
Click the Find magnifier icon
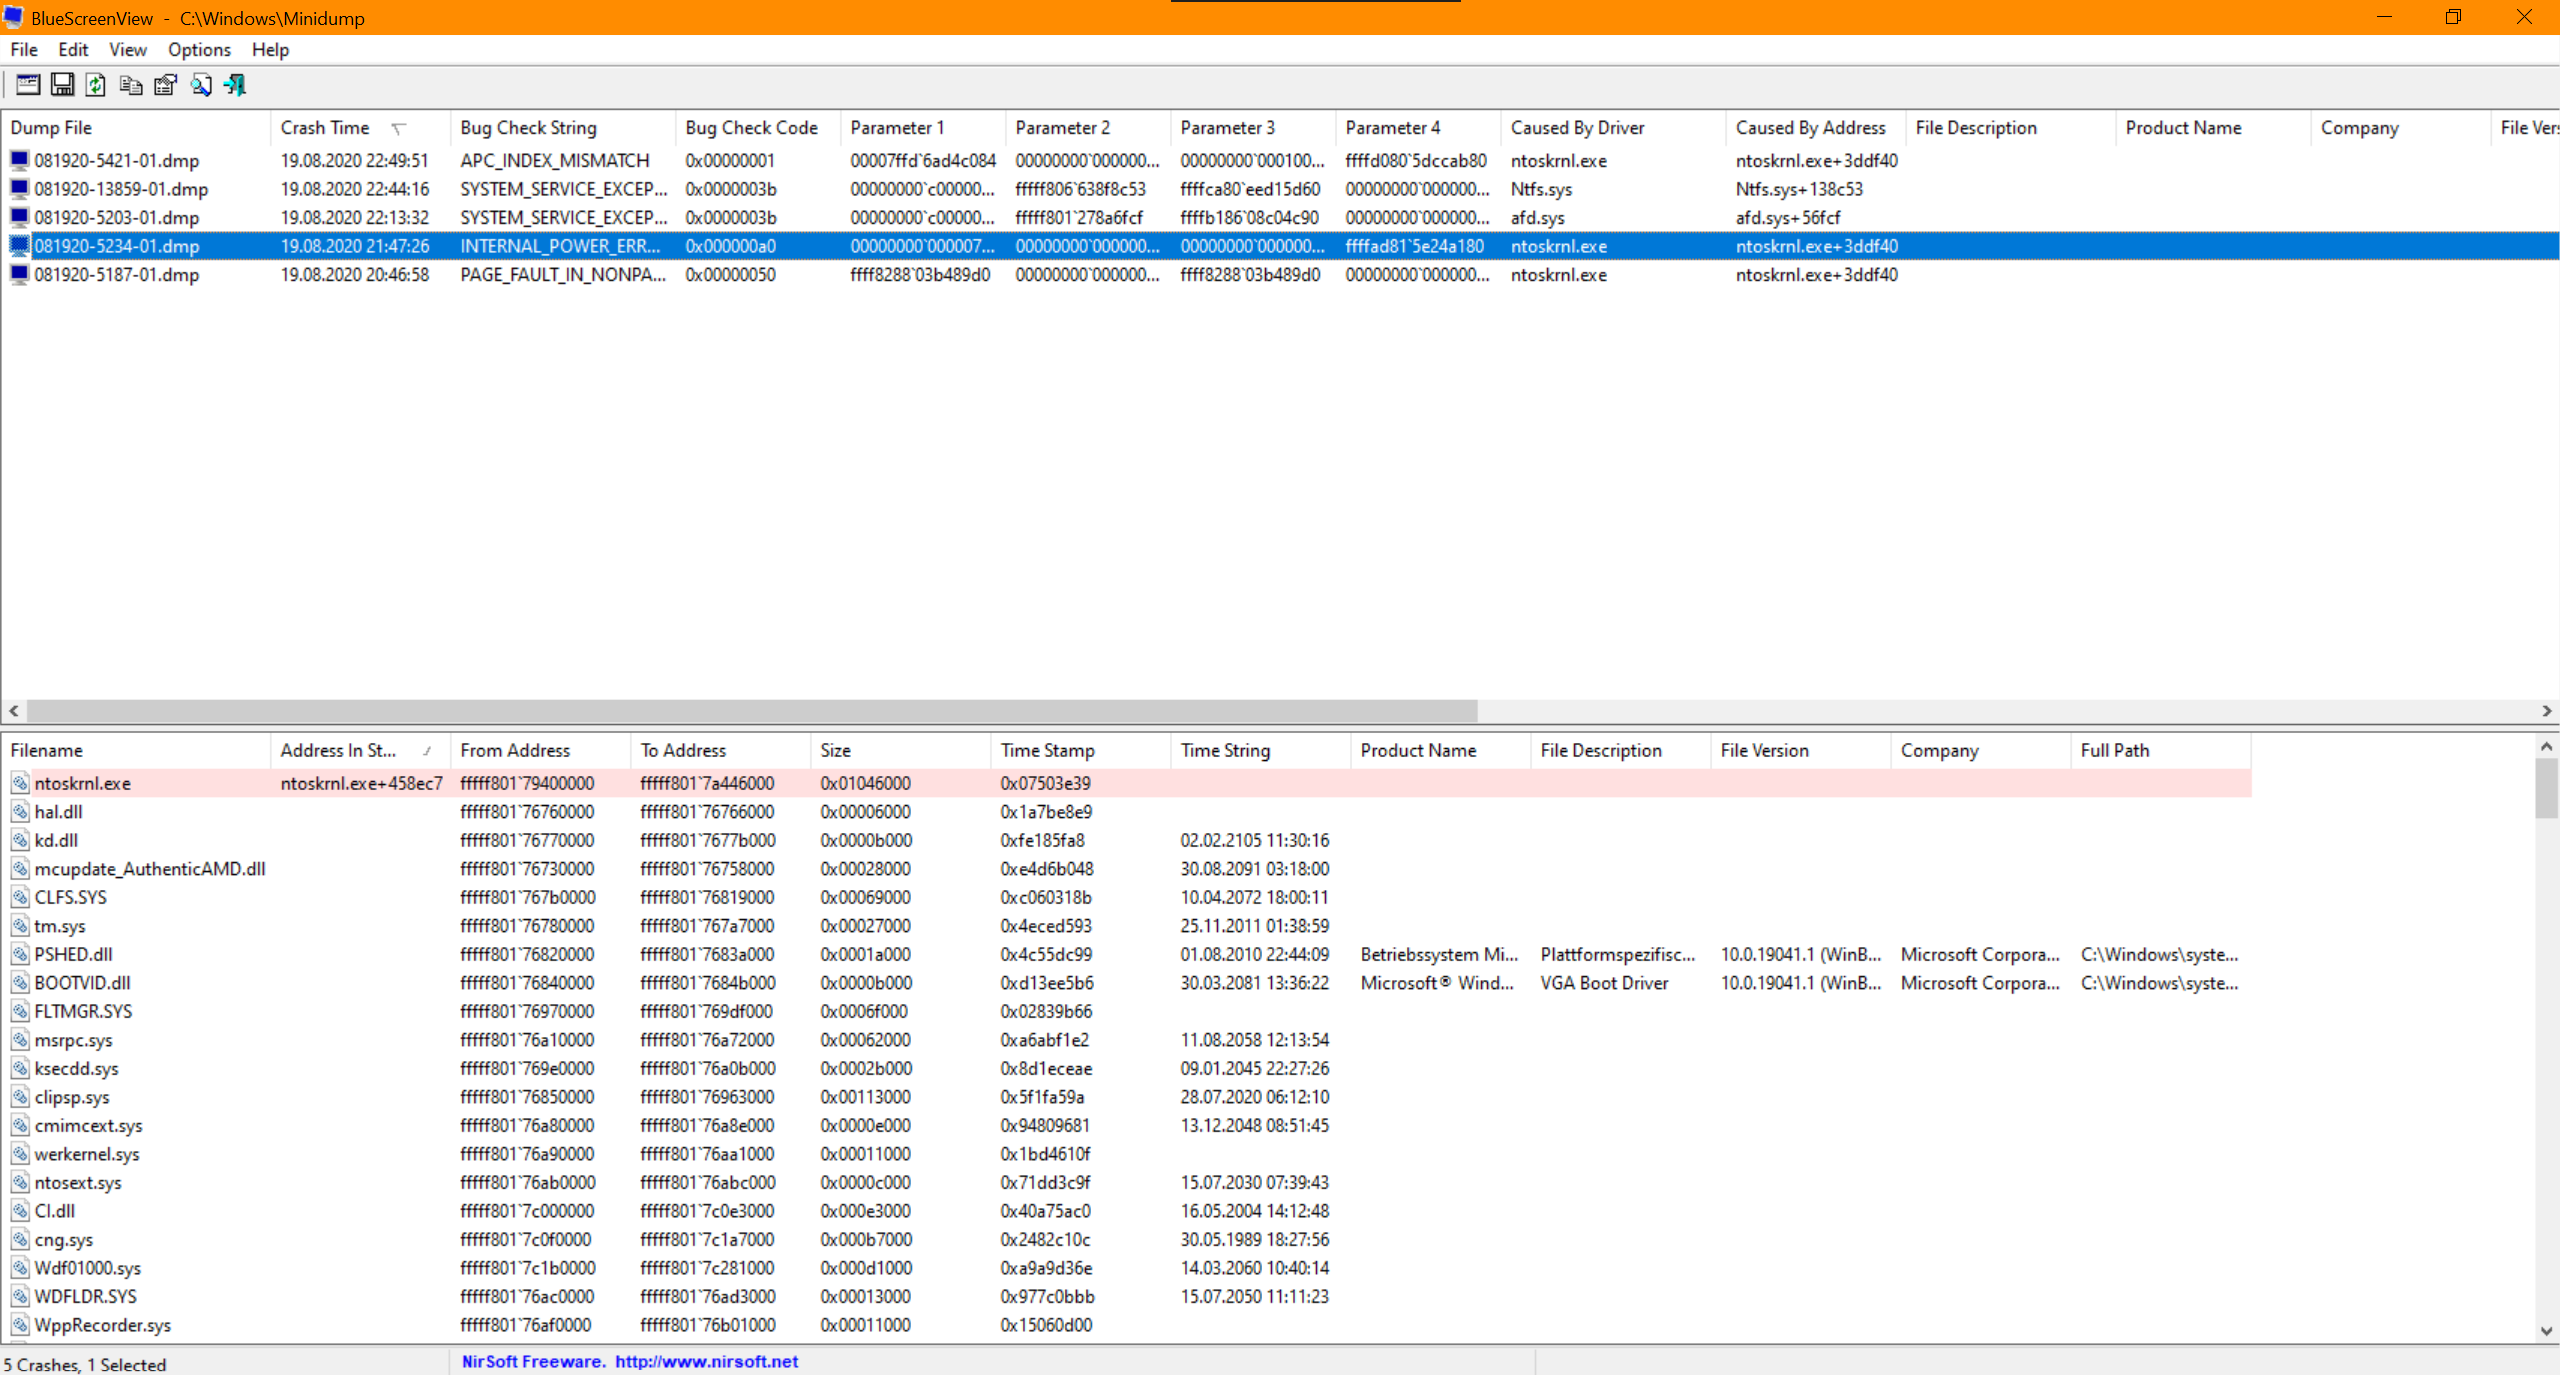[x=201, y=85]
